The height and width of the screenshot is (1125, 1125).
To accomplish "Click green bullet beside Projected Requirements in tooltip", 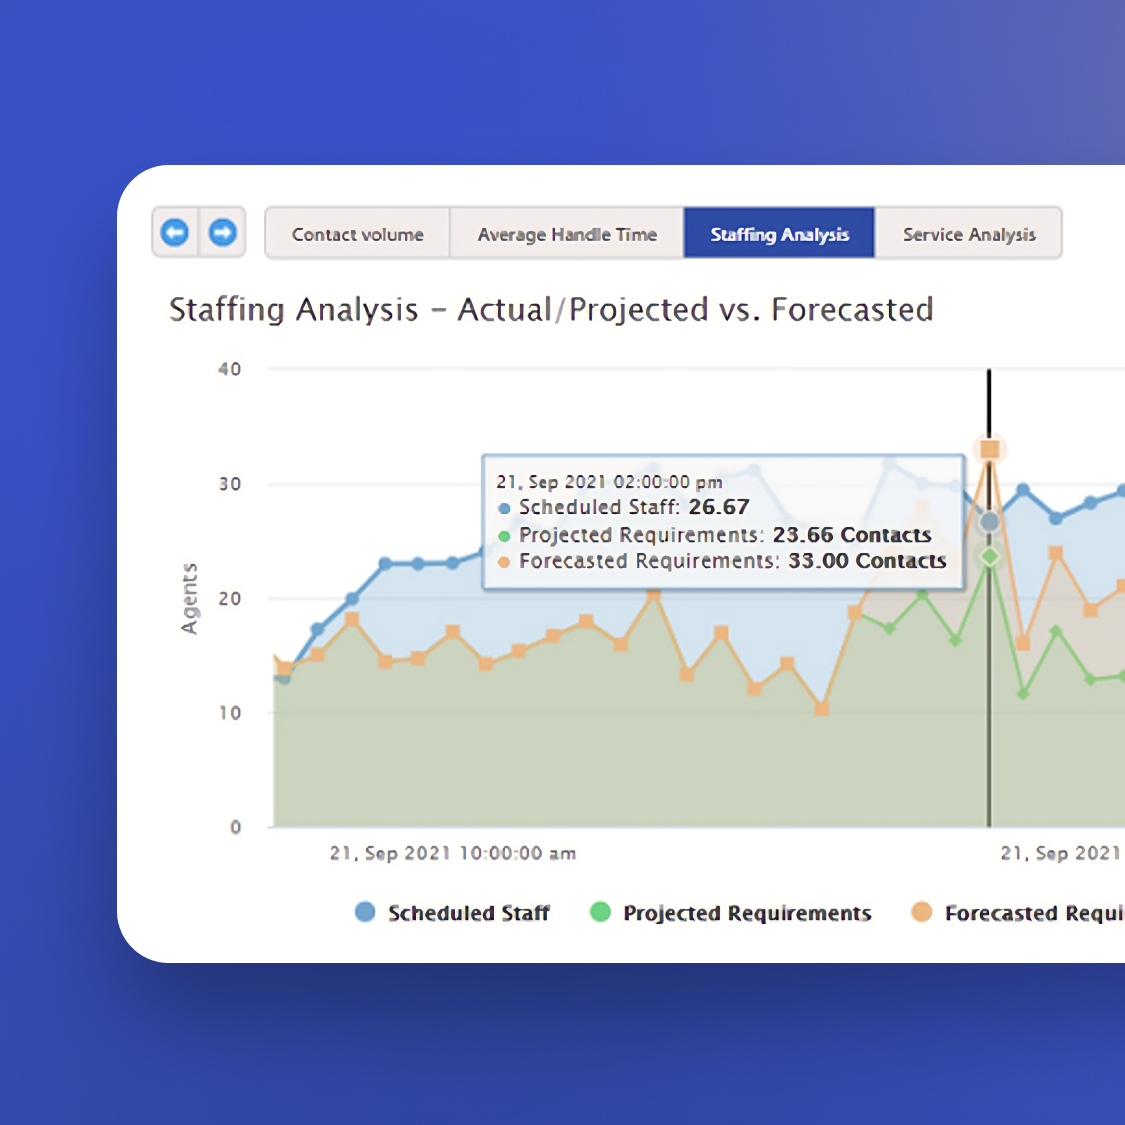I will coord(503,535).
